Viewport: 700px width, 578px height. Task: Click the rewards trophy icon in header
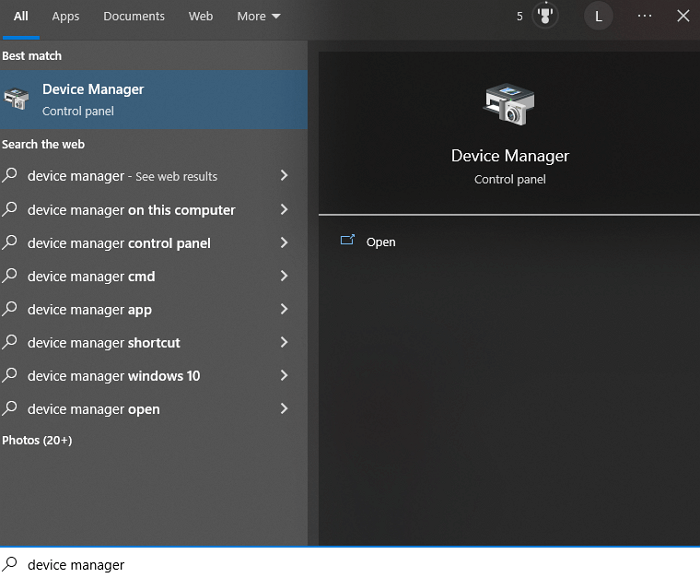[545, 16]
